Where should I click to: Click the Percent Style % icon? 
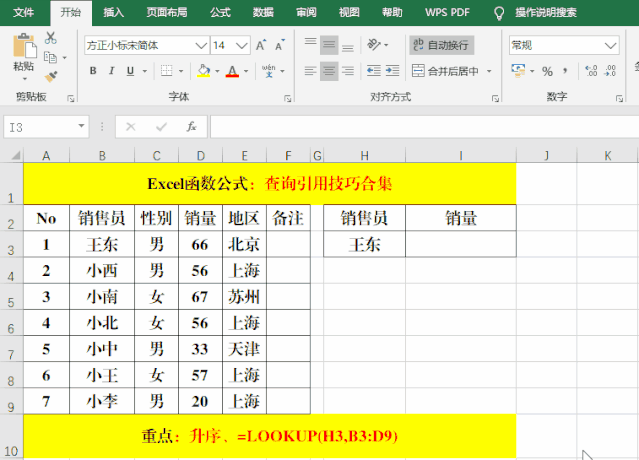point(547,71)
